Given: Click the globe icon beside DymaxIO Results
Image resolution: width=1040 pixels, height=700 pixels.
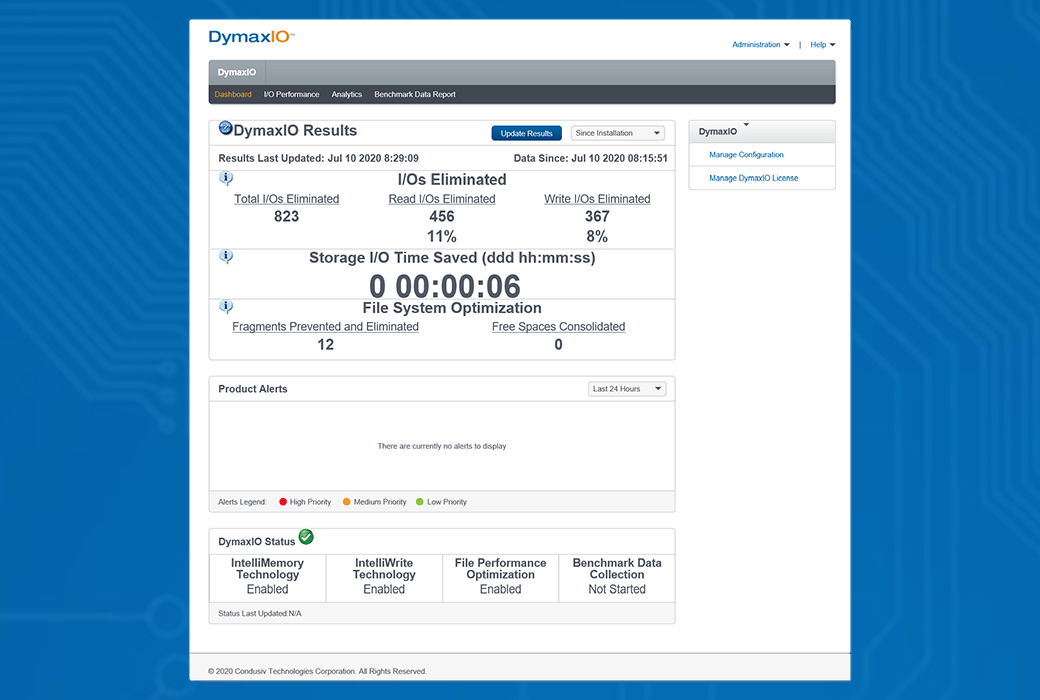Looking at the screenshot, I should 226,128.
